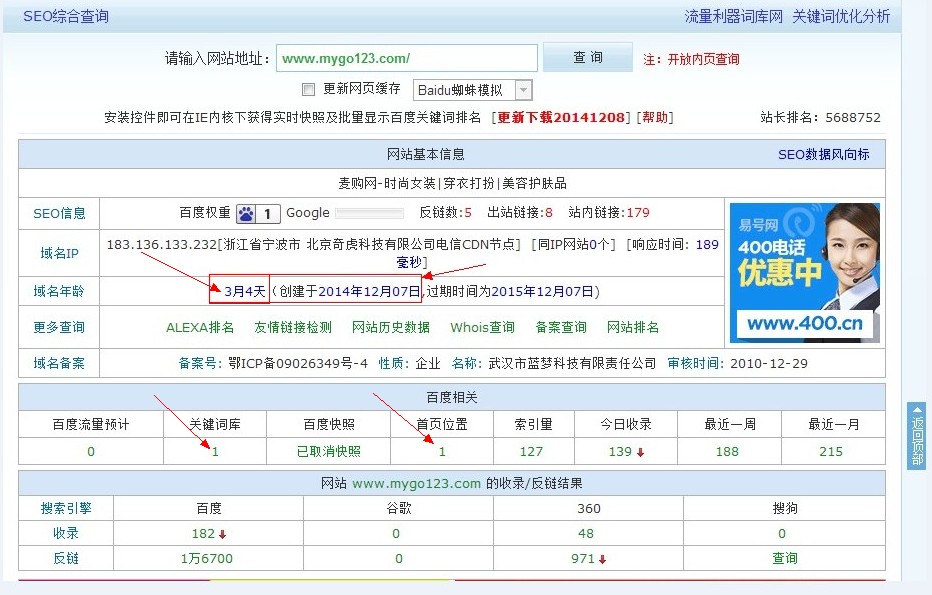The height and width of the screenshot is (595, 932).
Task: Click the red down arrow next to 139
Action: click(640, 452)
